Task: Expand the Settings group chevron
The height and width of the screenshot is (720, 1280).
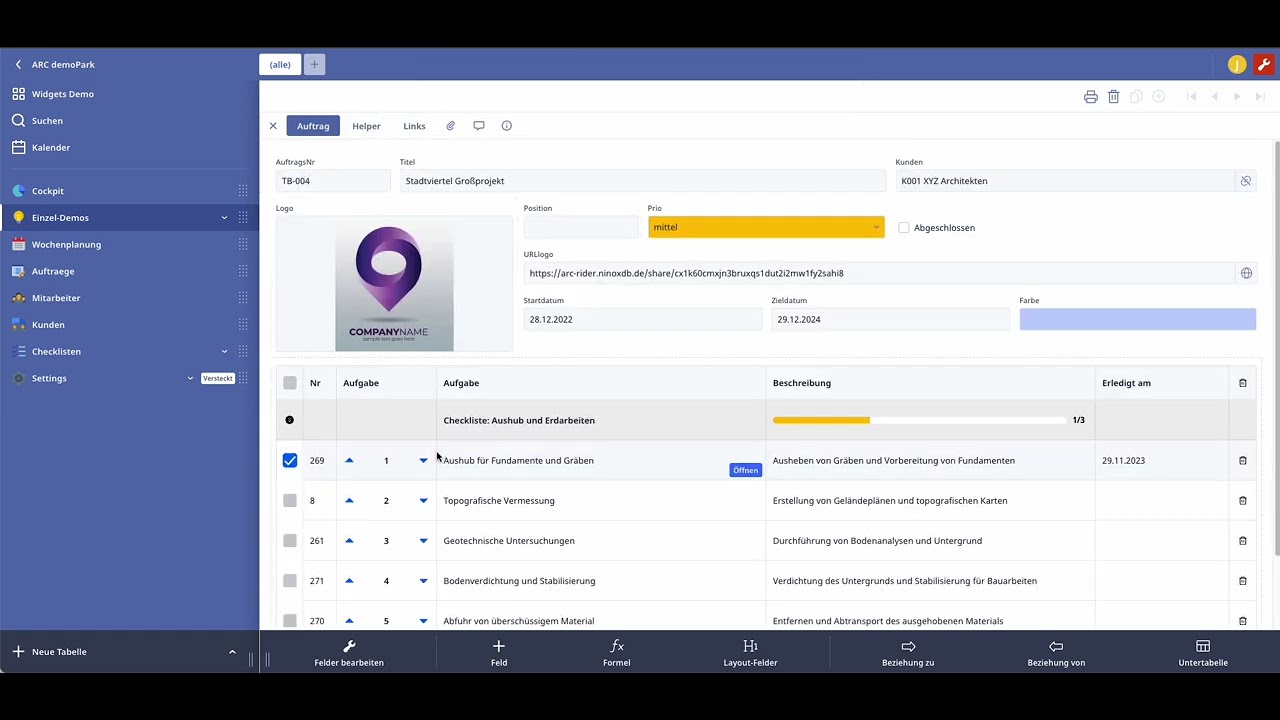Action: tap(190, 378)
